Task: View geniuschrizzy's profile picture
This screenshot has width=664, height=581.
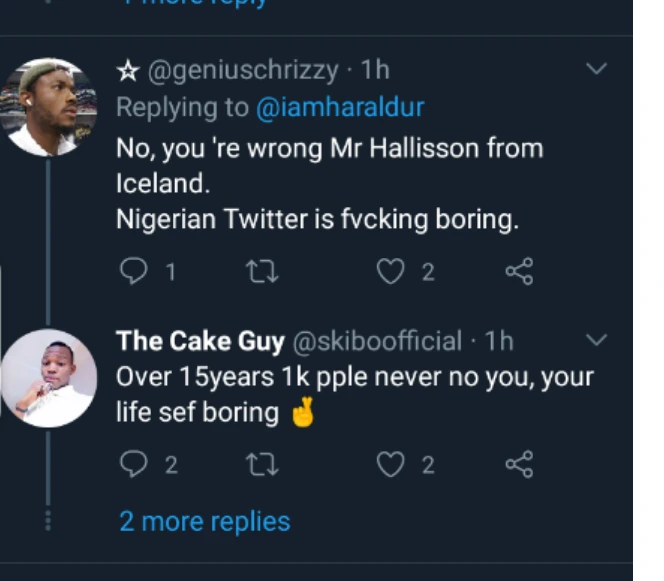Action: 49,107
